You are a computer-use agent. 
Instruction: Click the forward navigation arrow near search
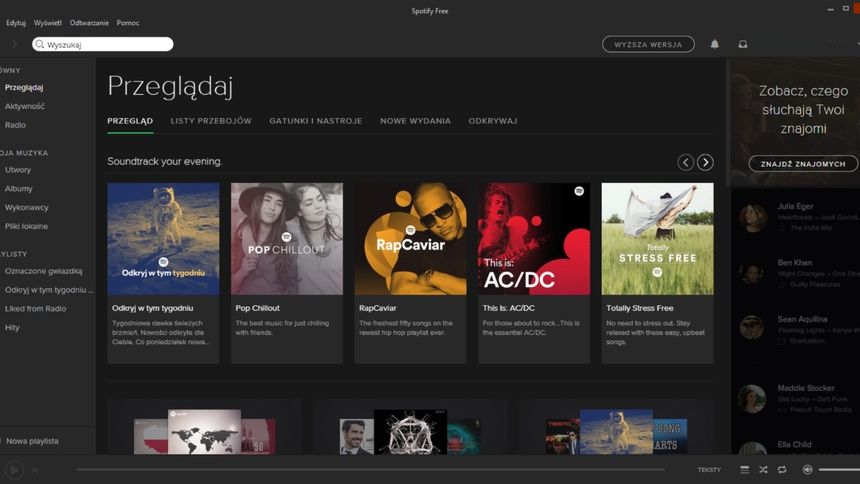click(14, 44)
